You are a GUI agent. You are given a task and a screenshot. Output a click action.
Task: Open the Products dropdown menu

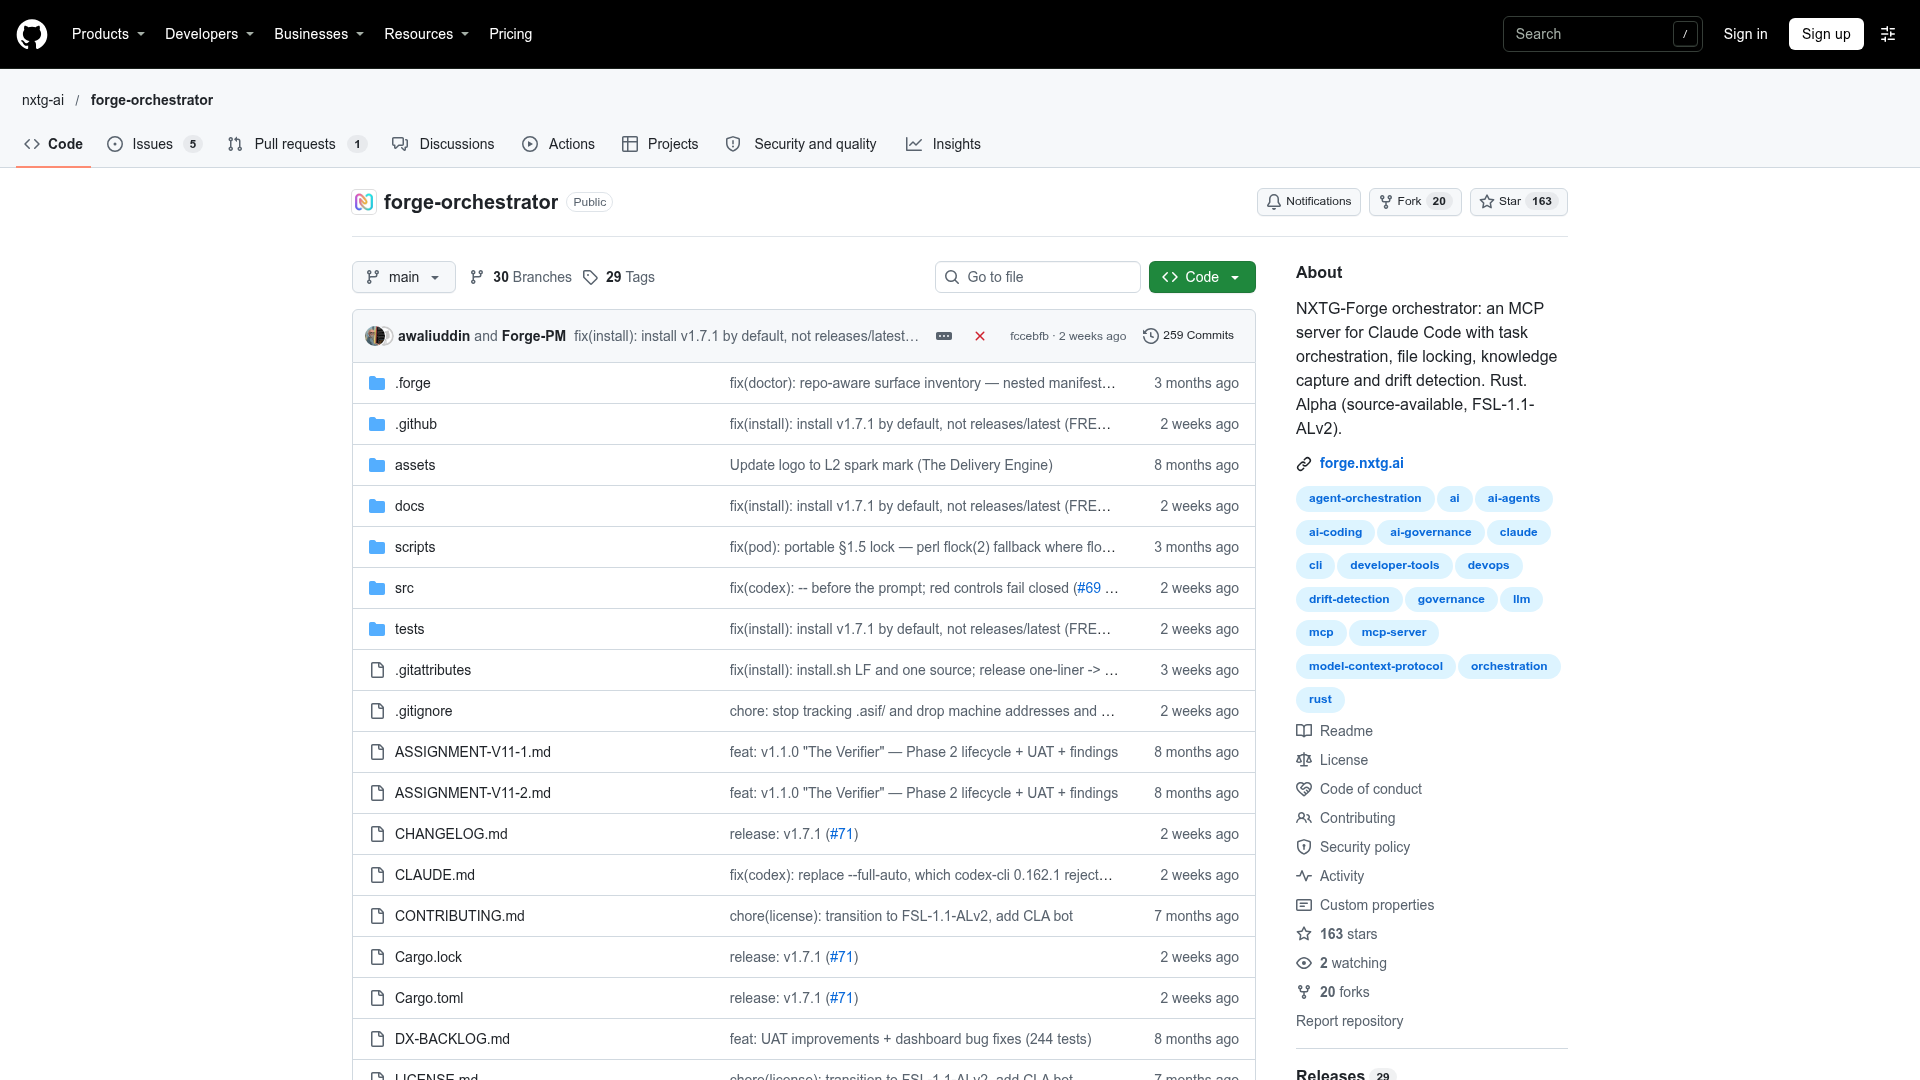pos(108,34)
